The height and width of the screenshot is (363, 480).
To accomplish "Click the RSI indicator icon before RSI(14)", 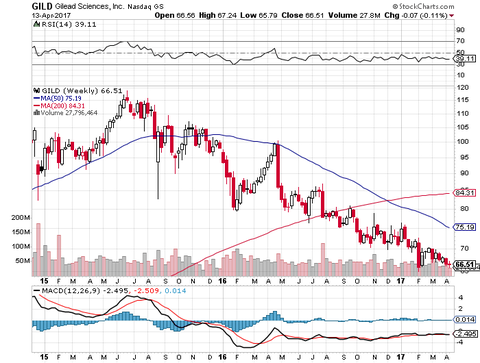I will tap(36, 24).
